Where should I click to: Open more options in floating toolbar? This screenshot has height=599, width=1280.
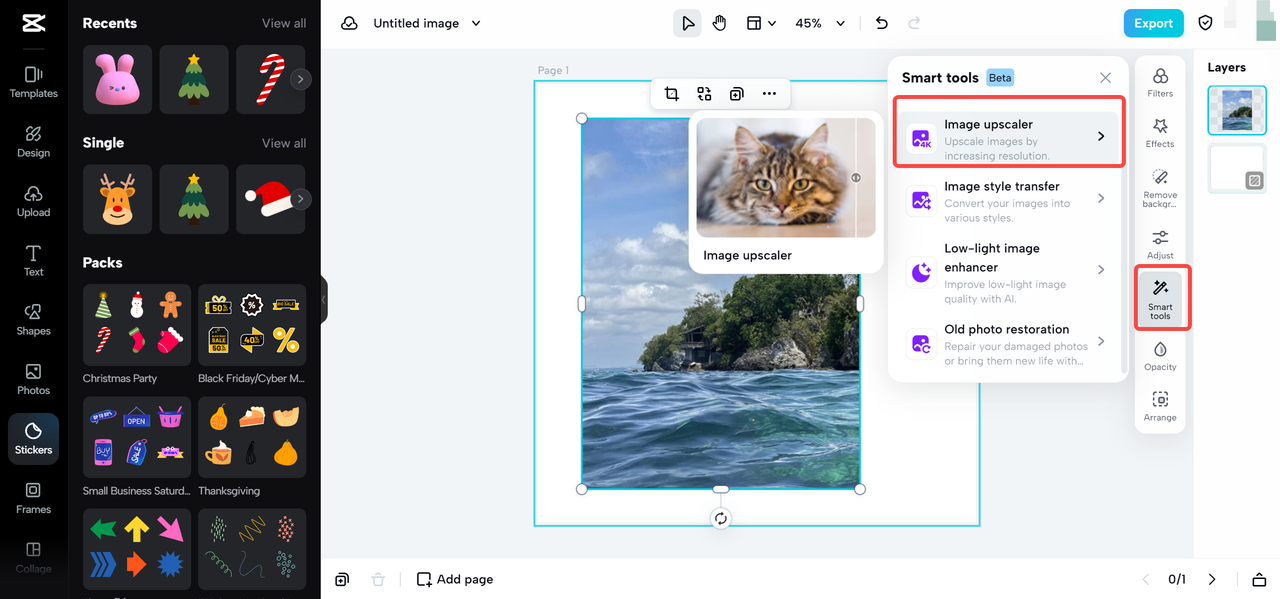pyautogui.click(x=769, y=94)
